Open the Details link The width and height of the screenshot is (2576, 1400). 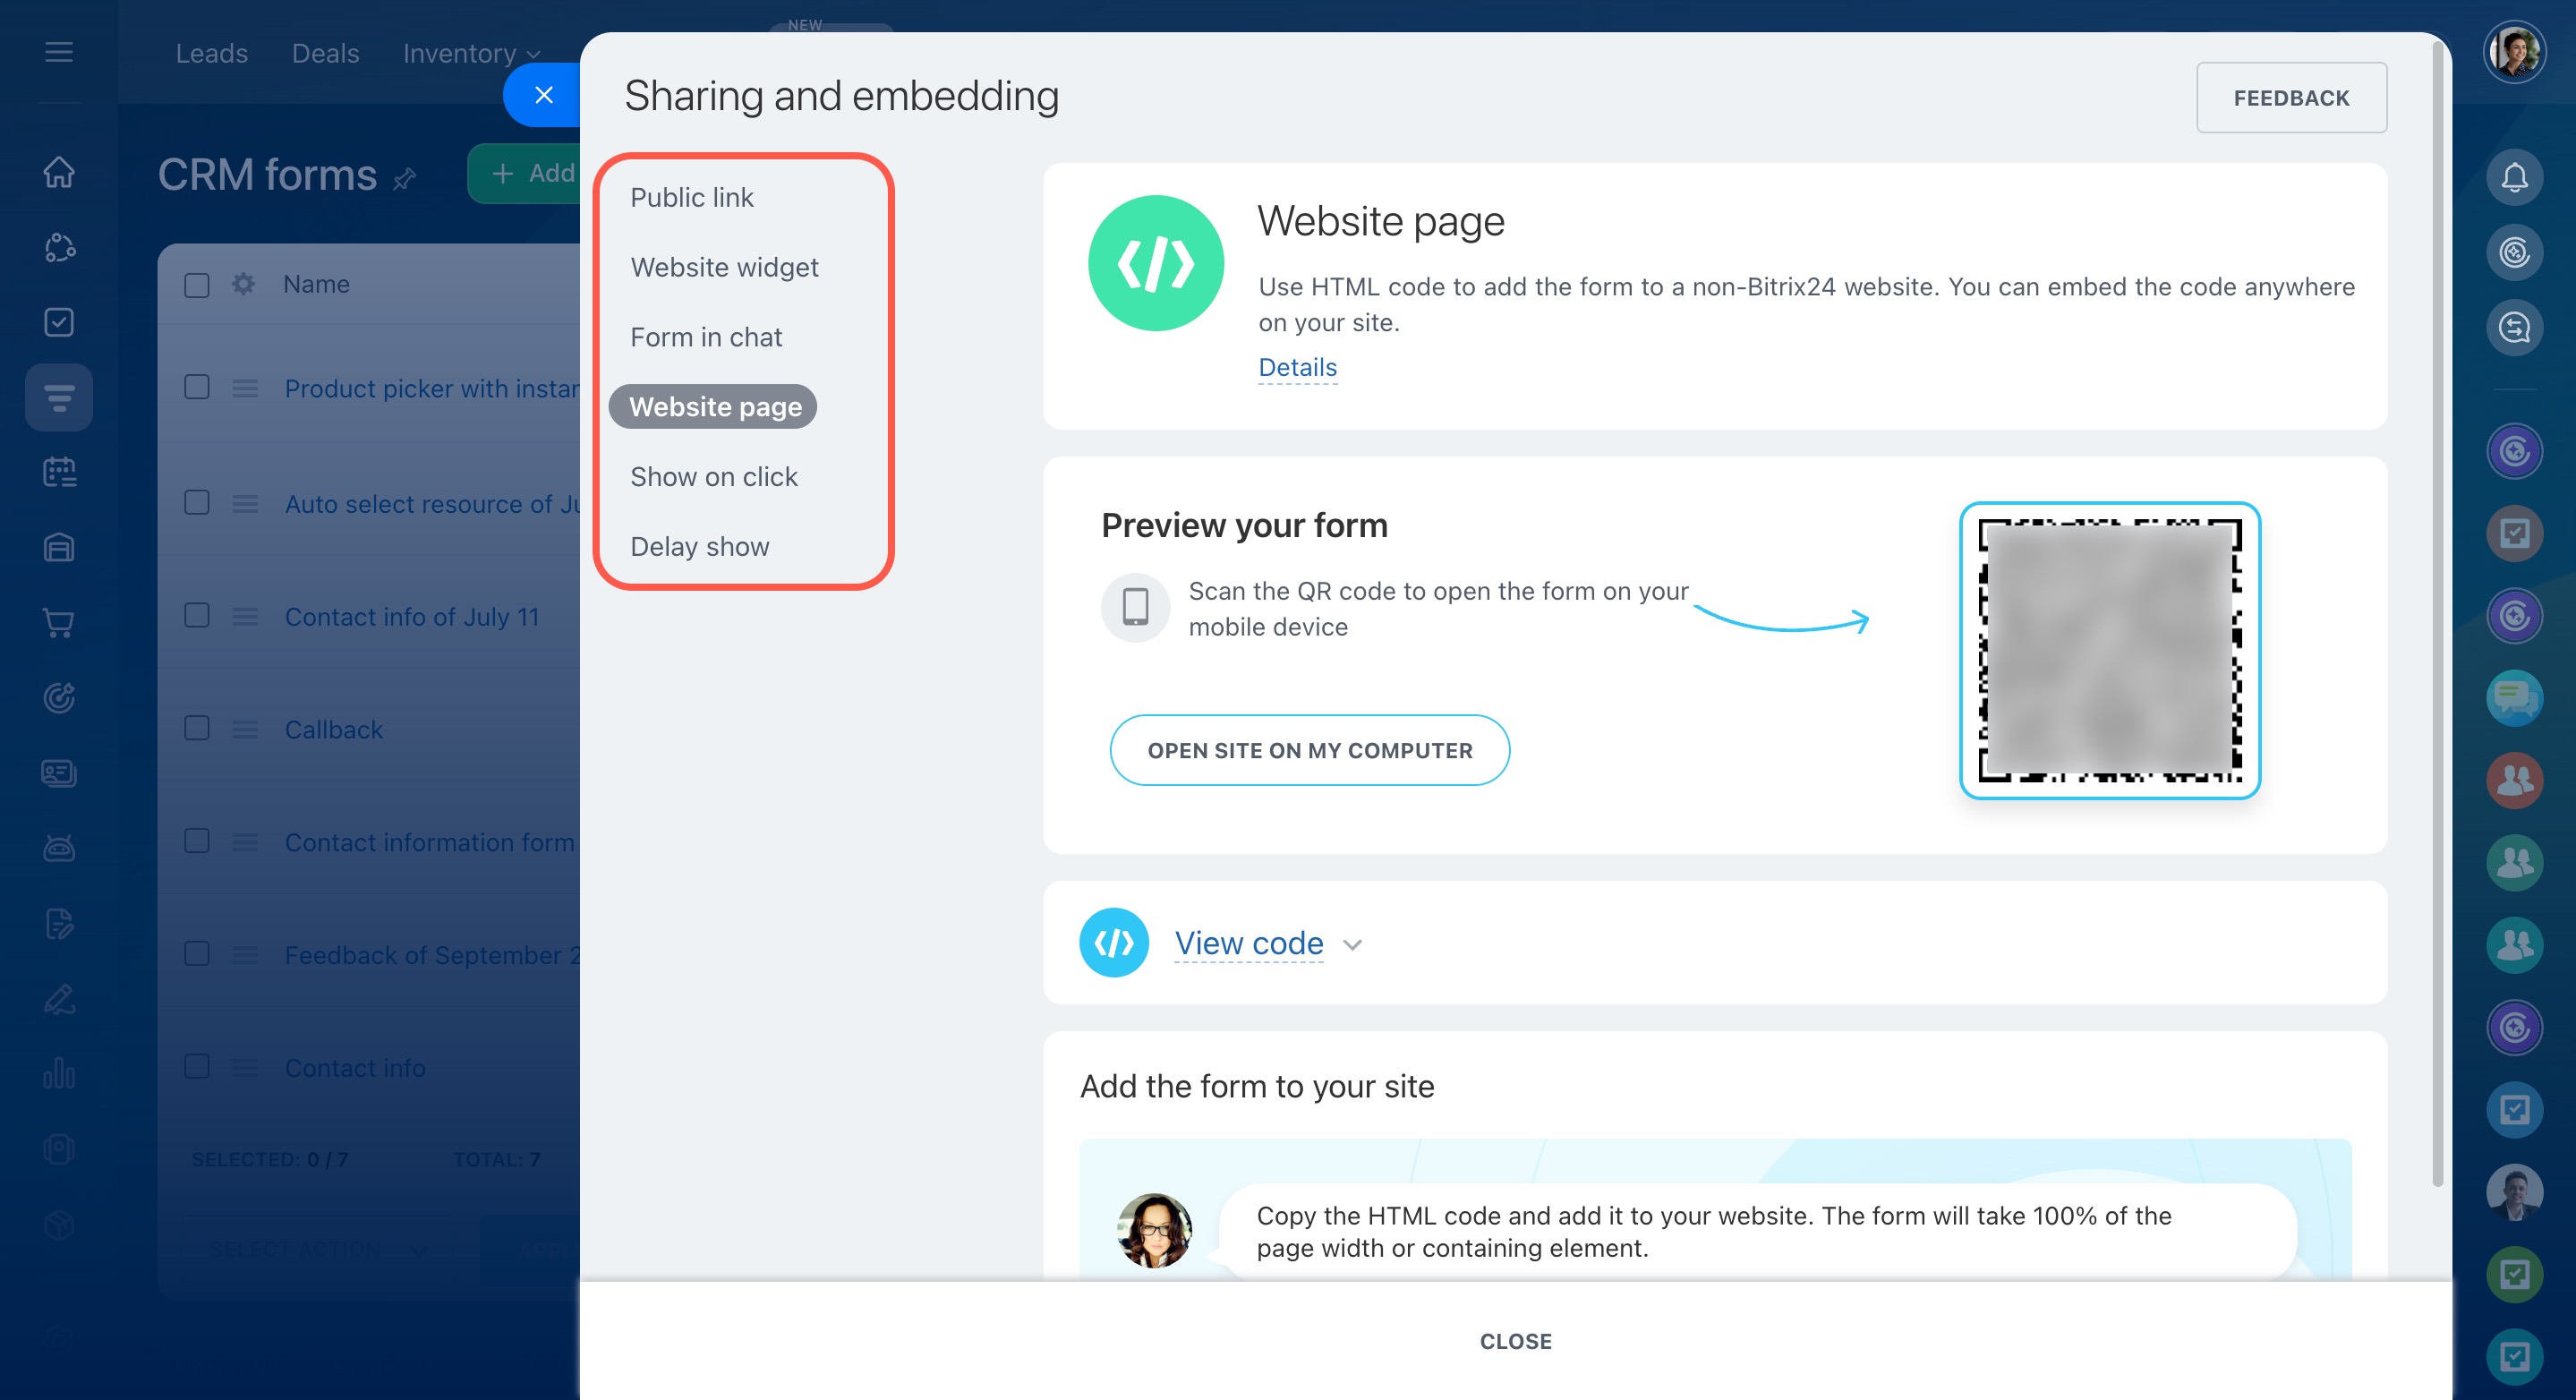pyautogui.click(x=1297, y=367)
